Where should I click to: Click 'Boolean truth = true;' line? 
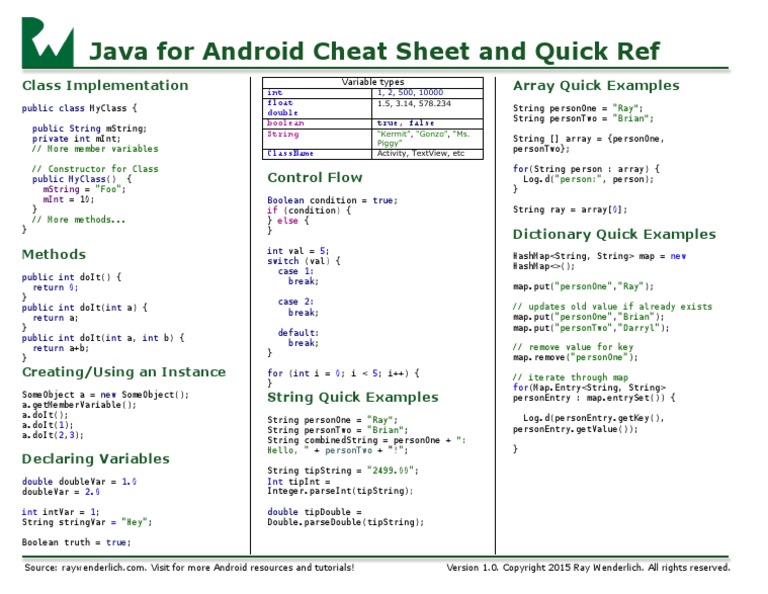coord(76,543)
